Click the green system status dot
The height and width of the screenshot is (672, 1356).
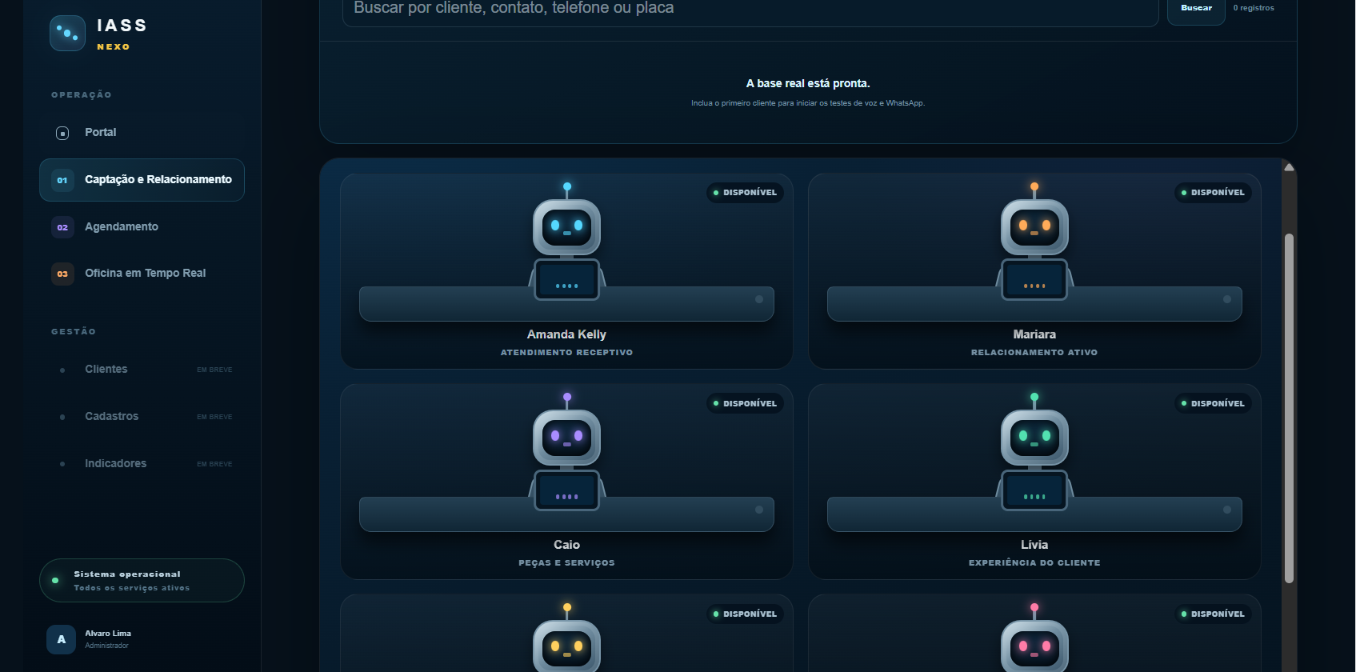(55, 580)
